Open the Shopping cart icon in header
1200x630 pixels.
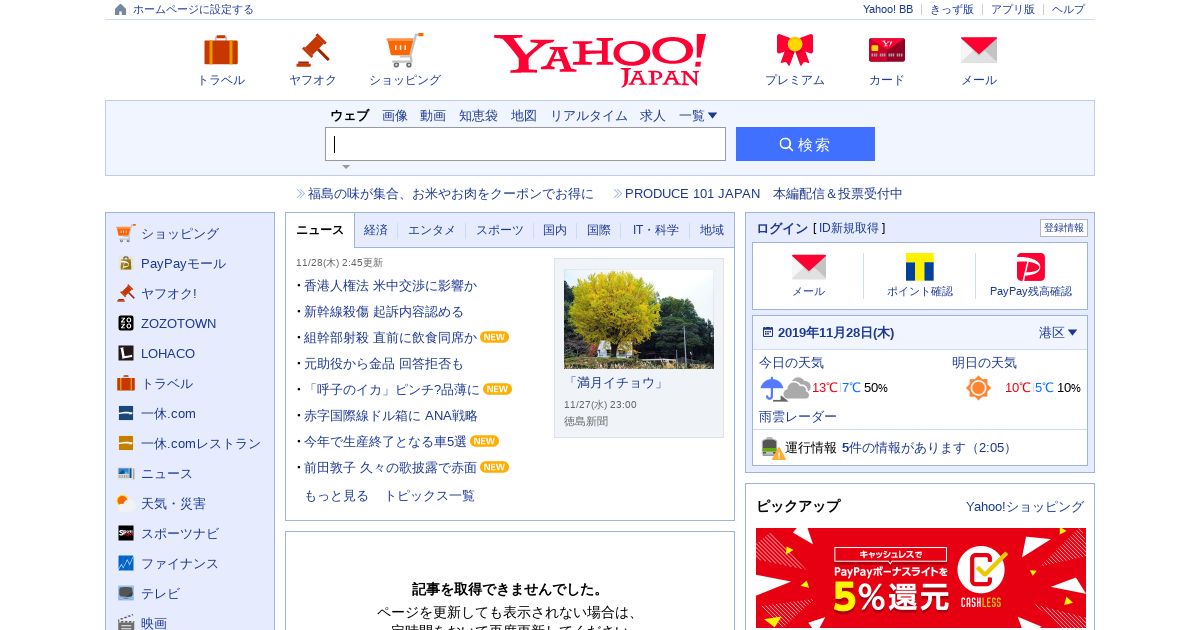click(405, 50)
